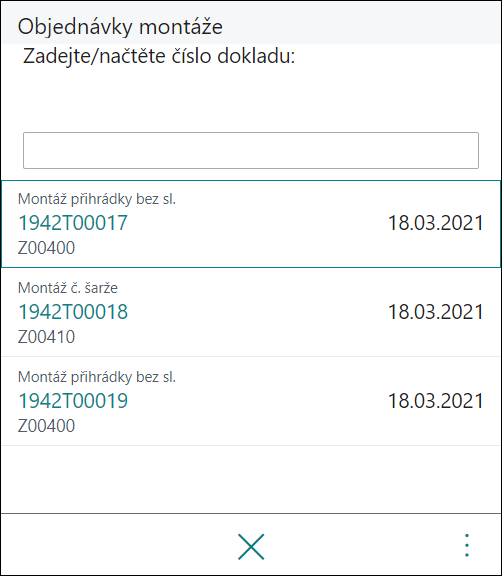Select the highlighted first order row
Screen dimensions: 502x576
[251, 224]
